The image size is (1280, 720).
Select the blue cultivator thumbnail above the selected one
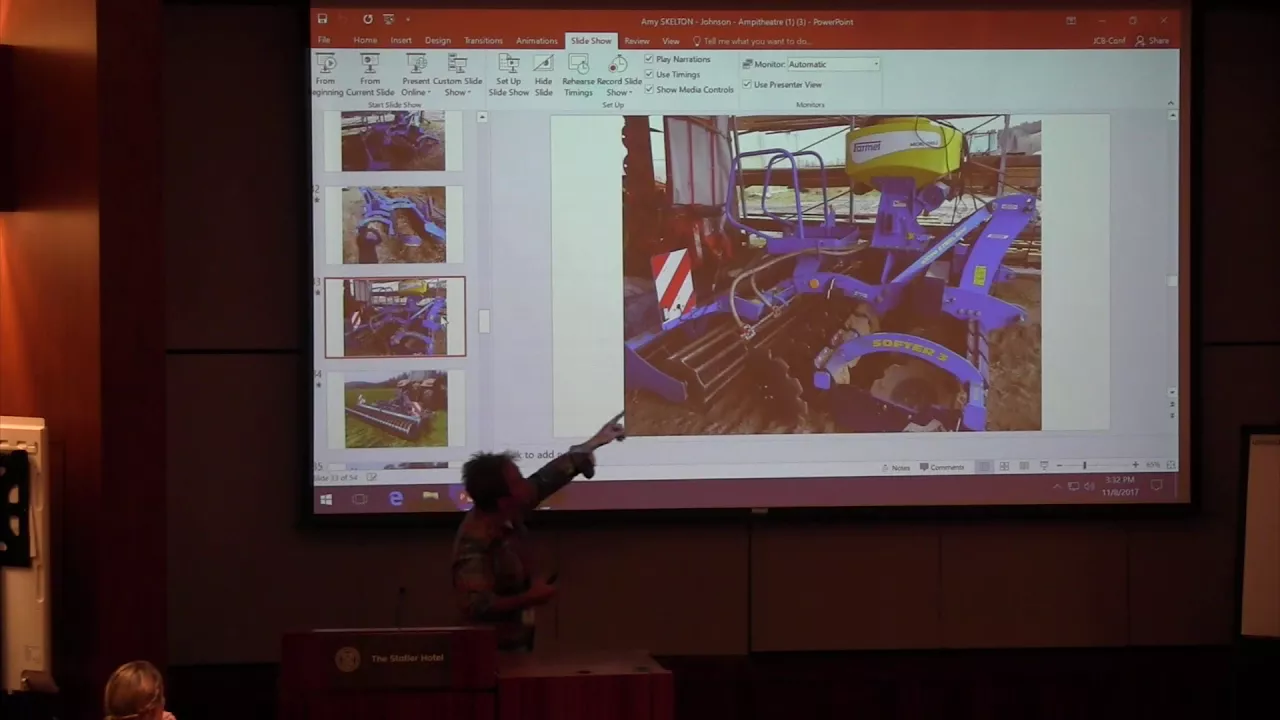[x=393, y=224]
